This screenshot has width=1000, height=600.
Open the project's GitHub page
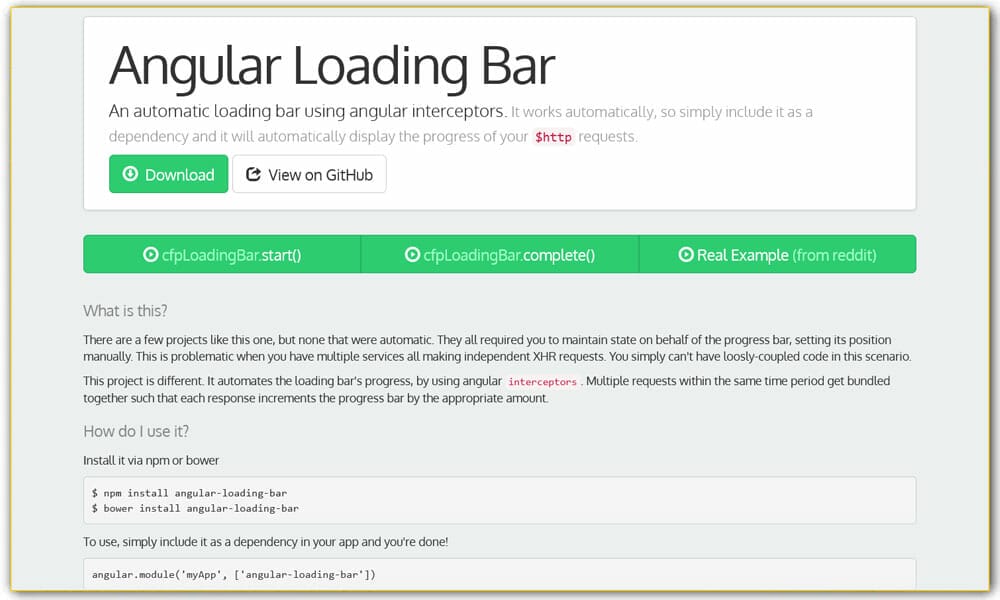tap(309, 174)
